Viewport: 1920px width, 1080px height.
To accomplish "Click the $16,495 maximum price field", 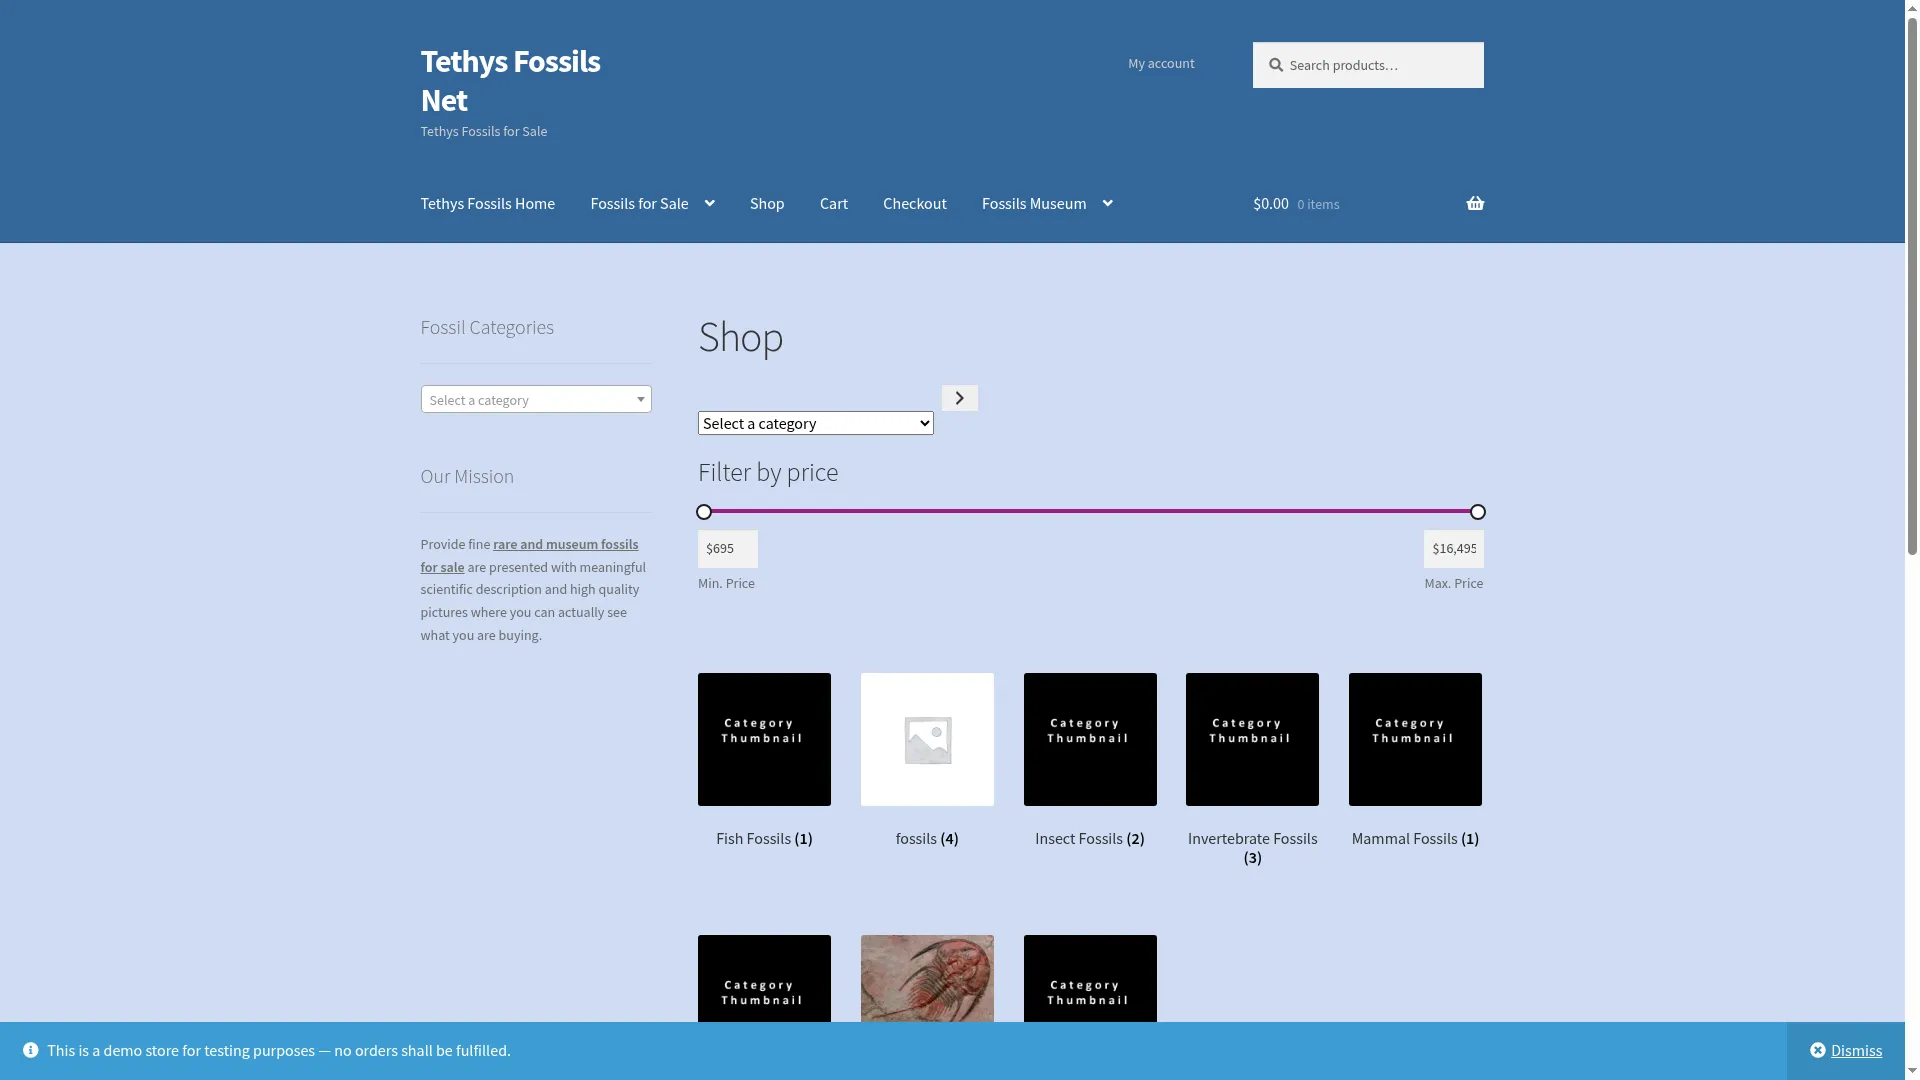I will [1454, 549].
